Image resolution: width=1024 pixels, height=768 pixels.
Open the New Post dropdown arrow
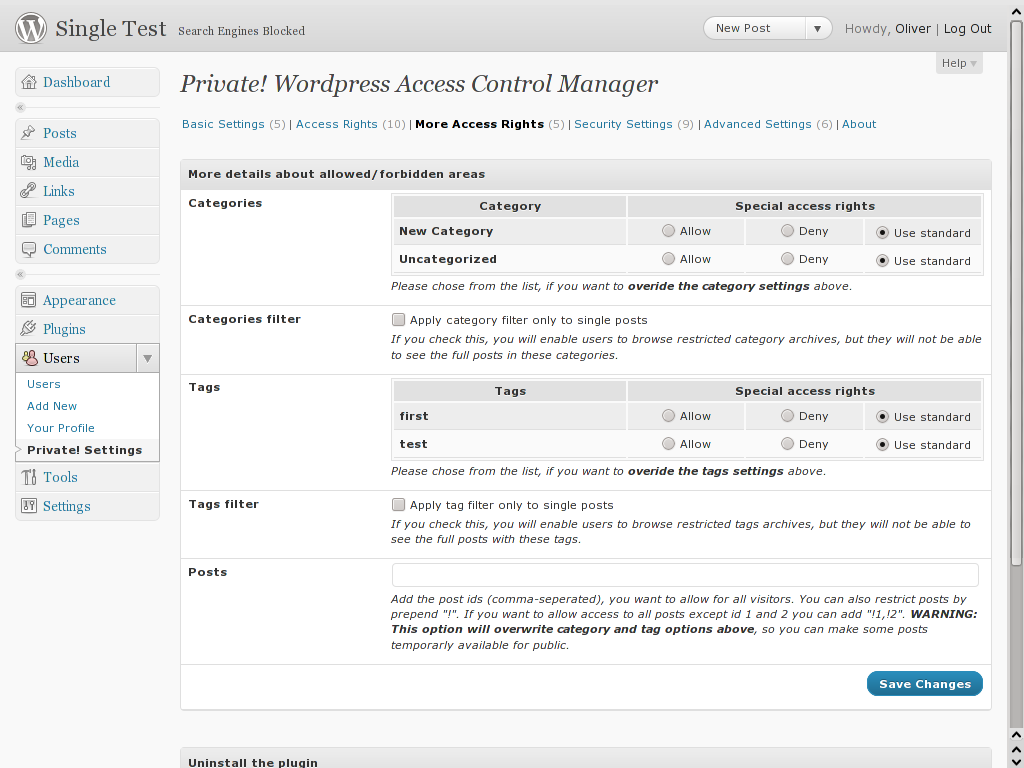pyautogui.click(x=818, y=28)
